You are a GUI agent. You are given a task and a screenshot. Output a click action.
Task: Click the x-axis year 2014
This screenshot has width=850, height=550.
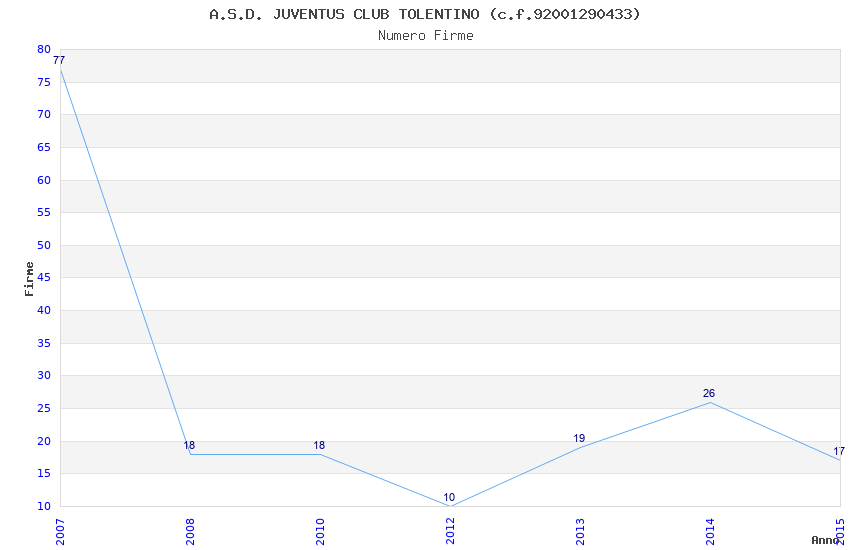(710, 532)
